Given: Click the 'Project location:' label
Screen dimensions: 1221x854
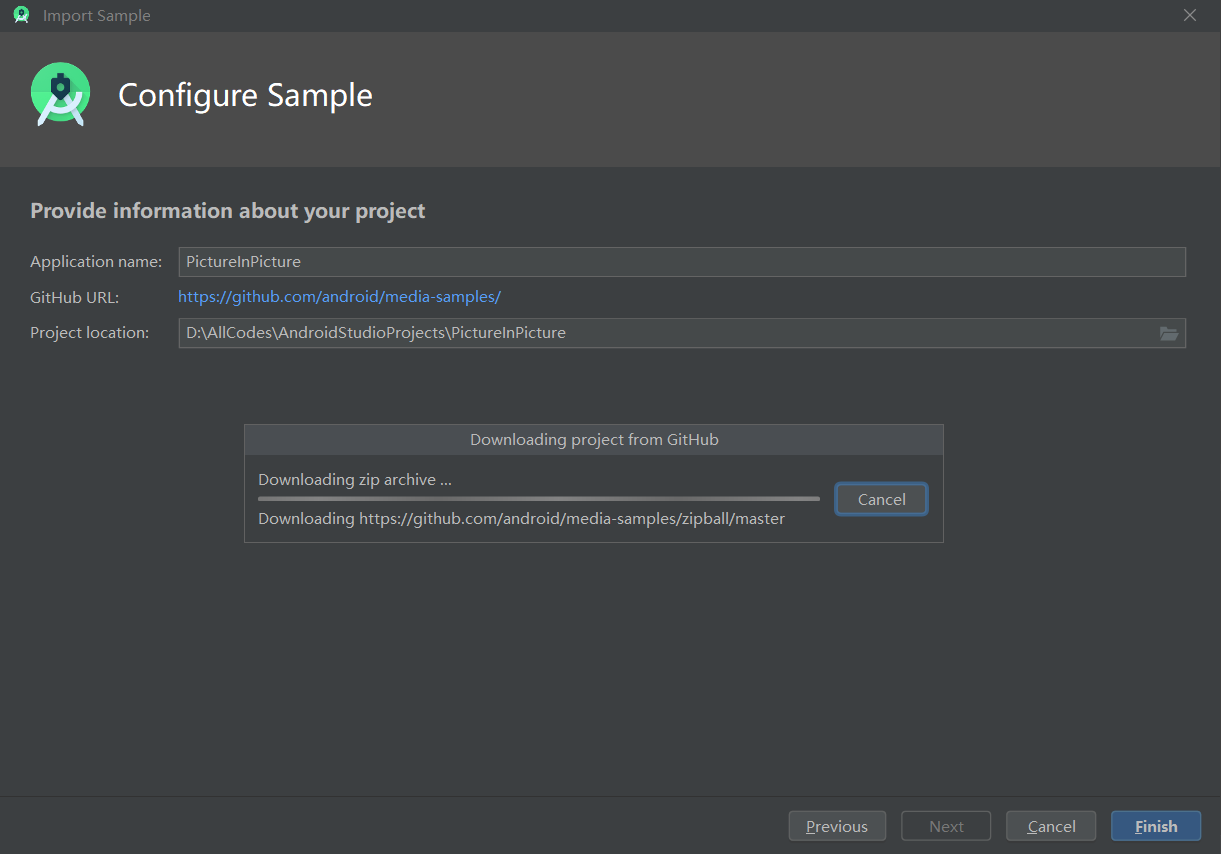Looking at the screenshot, I should (x=90, y=333).
